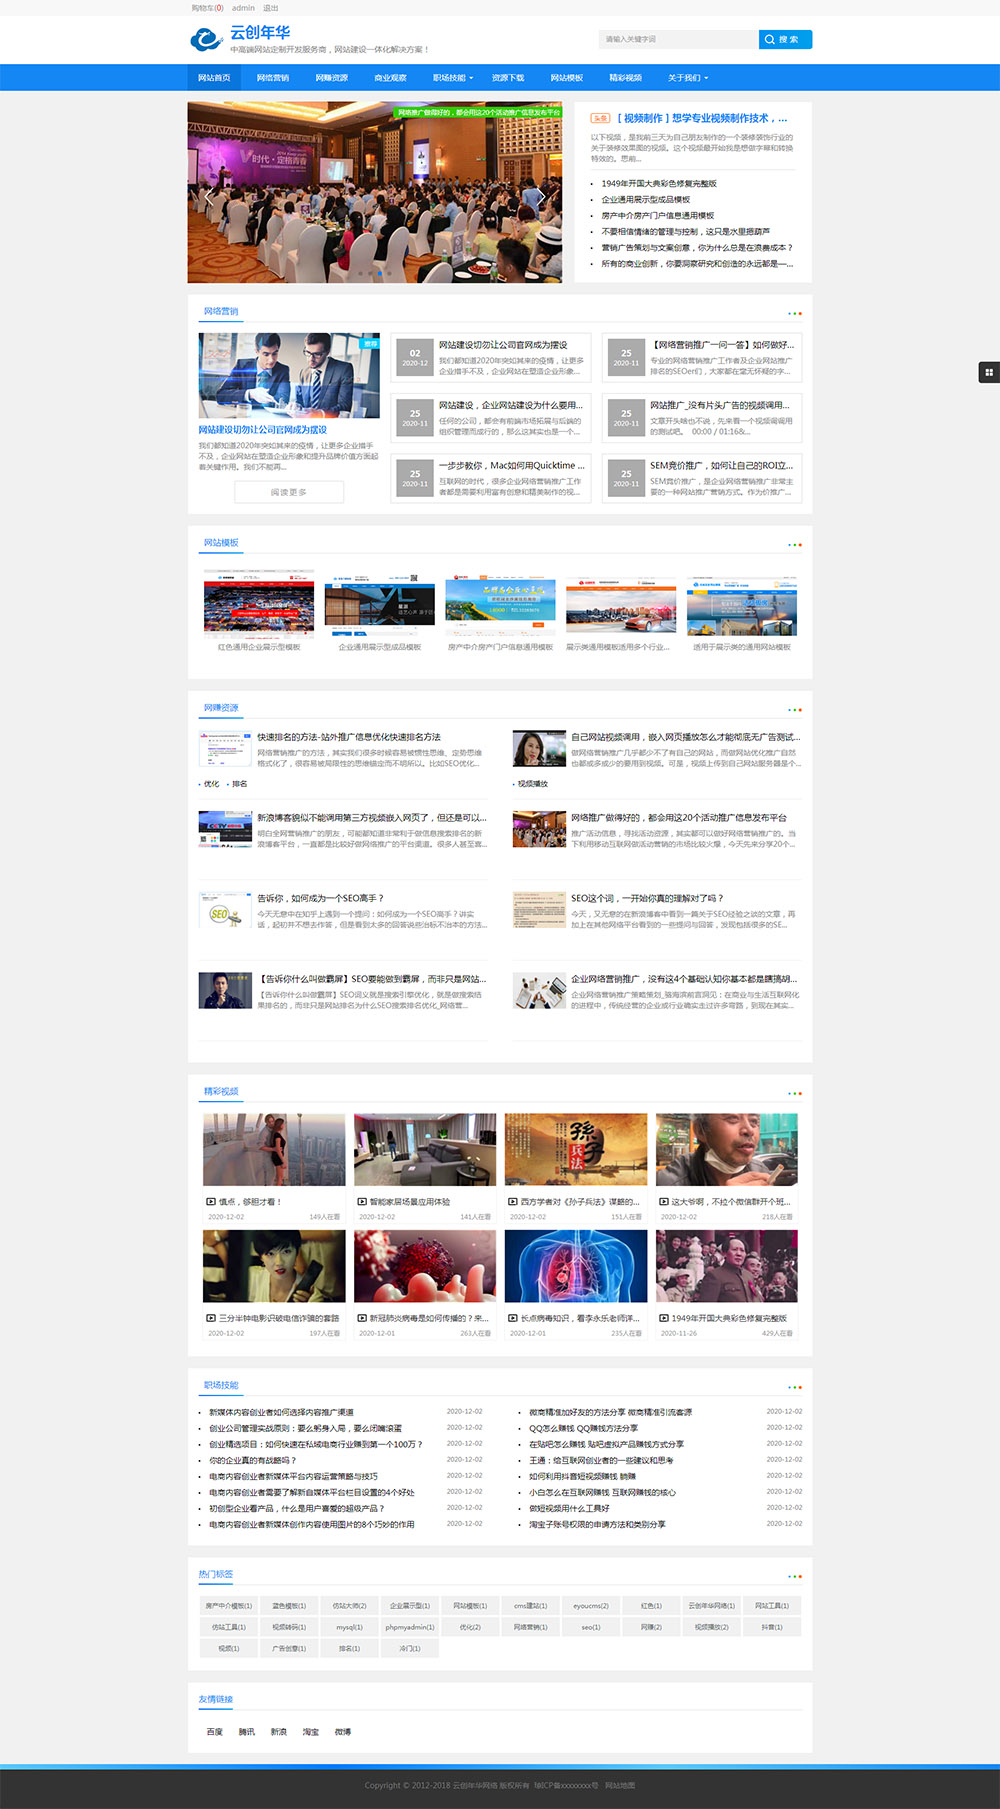Open the featured businessmen thumbnail in 网络营销 section
Viewport: 1000px width, 1809px height.
coord(289,375)
